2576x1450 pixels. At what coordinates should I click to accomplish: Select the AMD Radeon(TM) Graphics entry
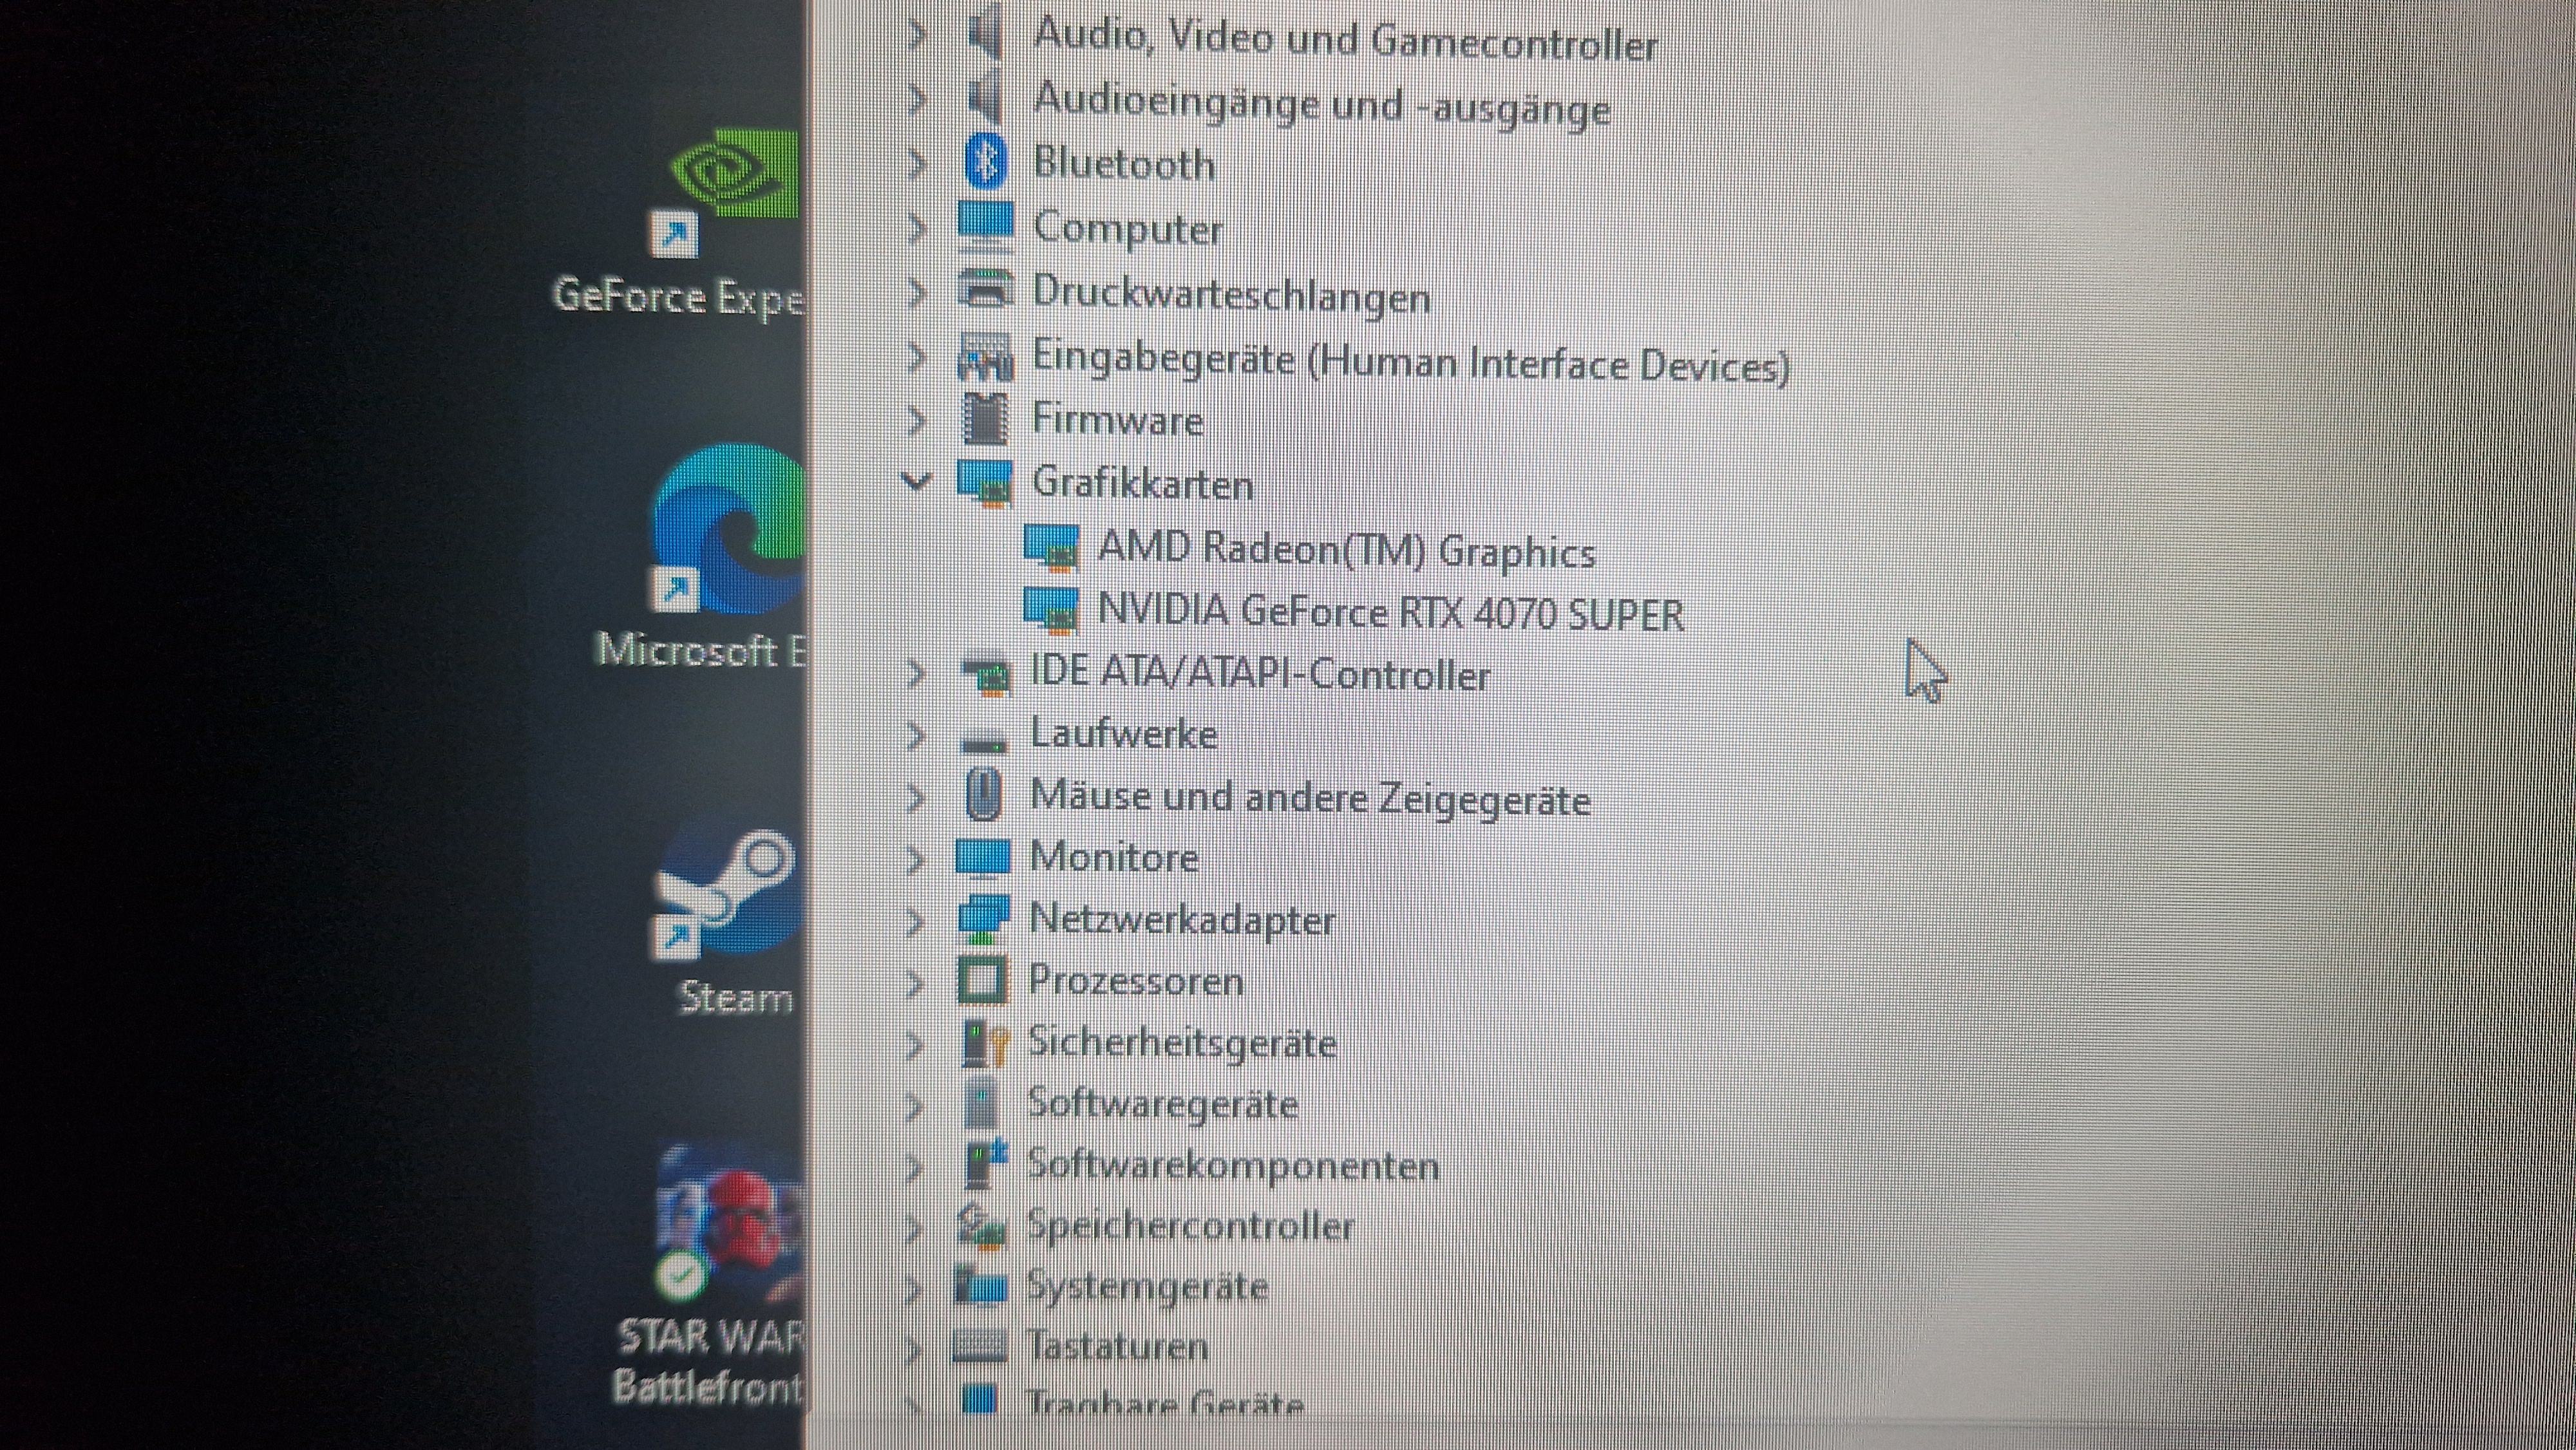(x=1346, y=550)
